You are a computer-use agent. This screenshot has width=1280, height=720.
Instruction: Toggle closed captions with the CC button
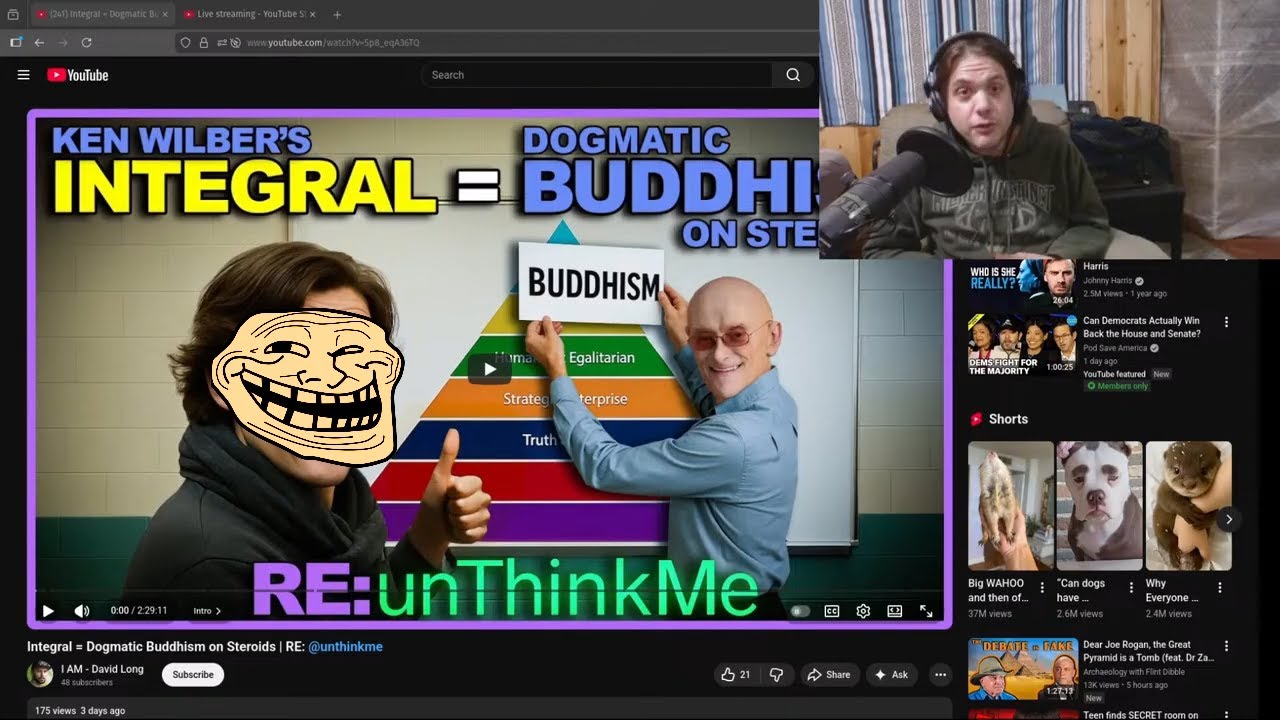tap(831, 611)
